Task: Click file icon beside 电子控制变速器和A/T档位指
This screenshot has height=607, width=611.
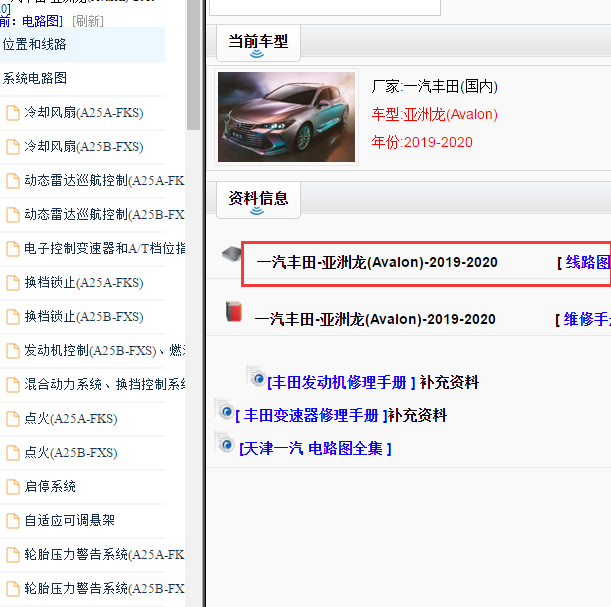Action: (x=13, y=249)
